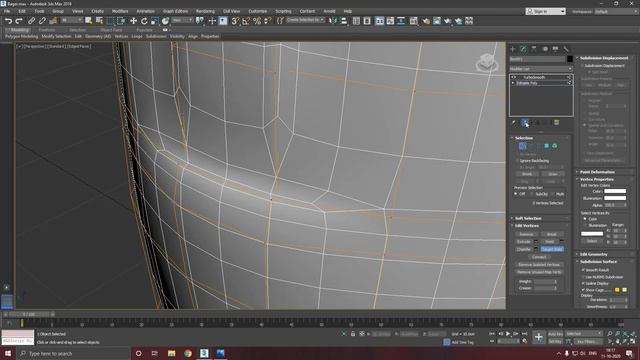Expand the Editable Poly stack entry
This screenshot has height=360, width=640.
coord(513,83)
